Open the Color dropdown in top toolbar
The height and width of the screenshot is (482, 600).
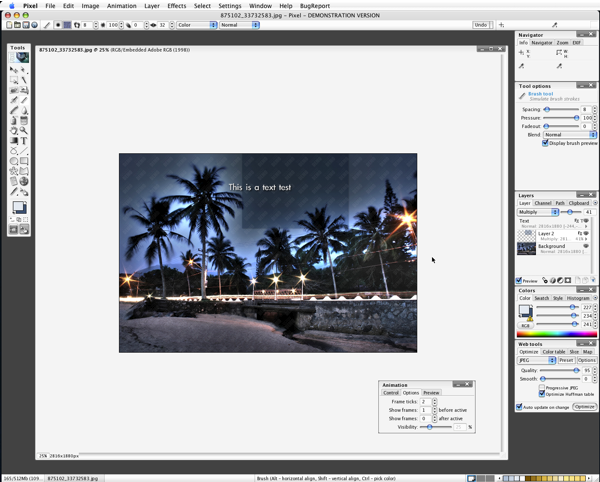(x=197, y=25)
